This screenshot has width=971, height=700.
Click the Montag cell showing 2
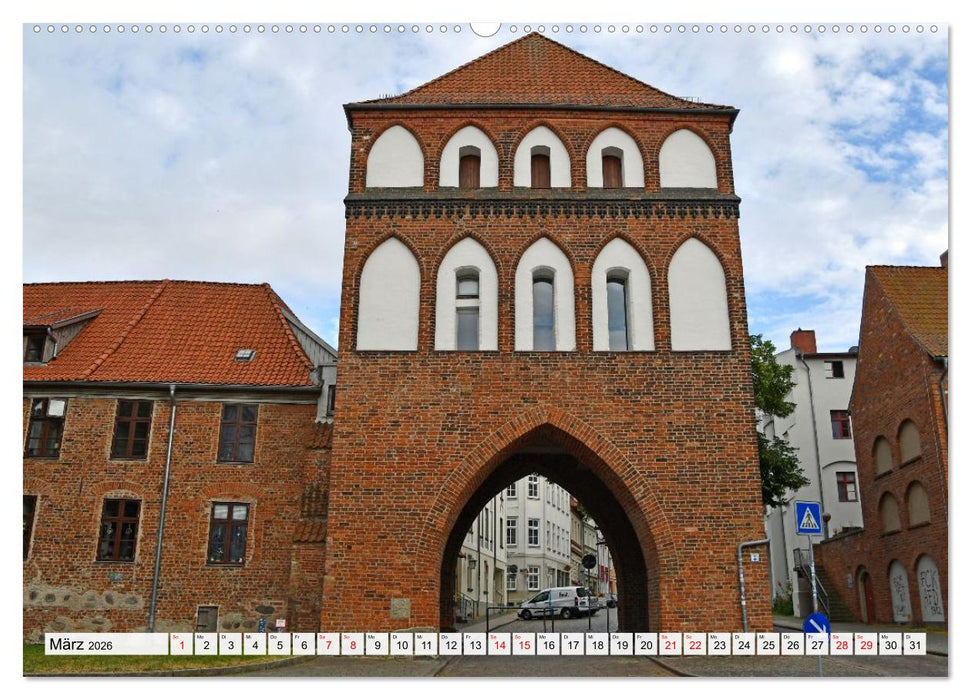[205, 646]
